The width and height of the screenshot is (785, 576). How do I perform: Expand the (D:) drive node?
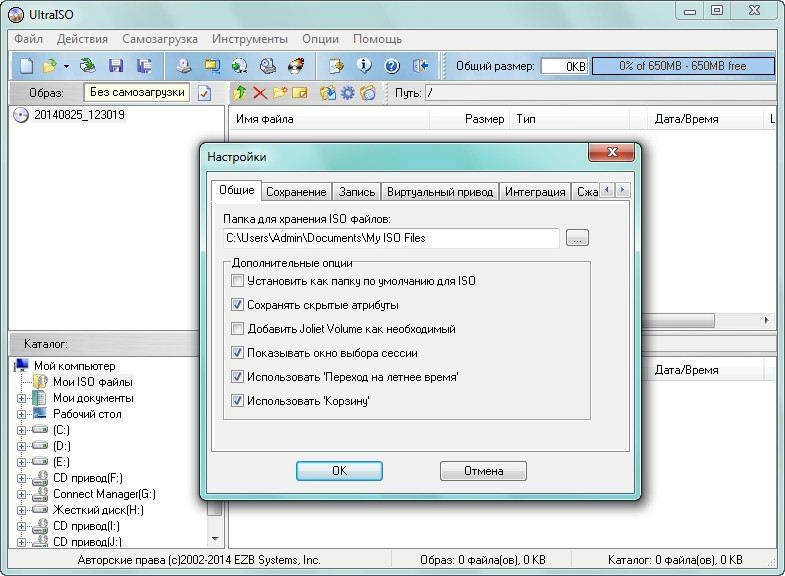pyautogui.click(x=21, y=447)
